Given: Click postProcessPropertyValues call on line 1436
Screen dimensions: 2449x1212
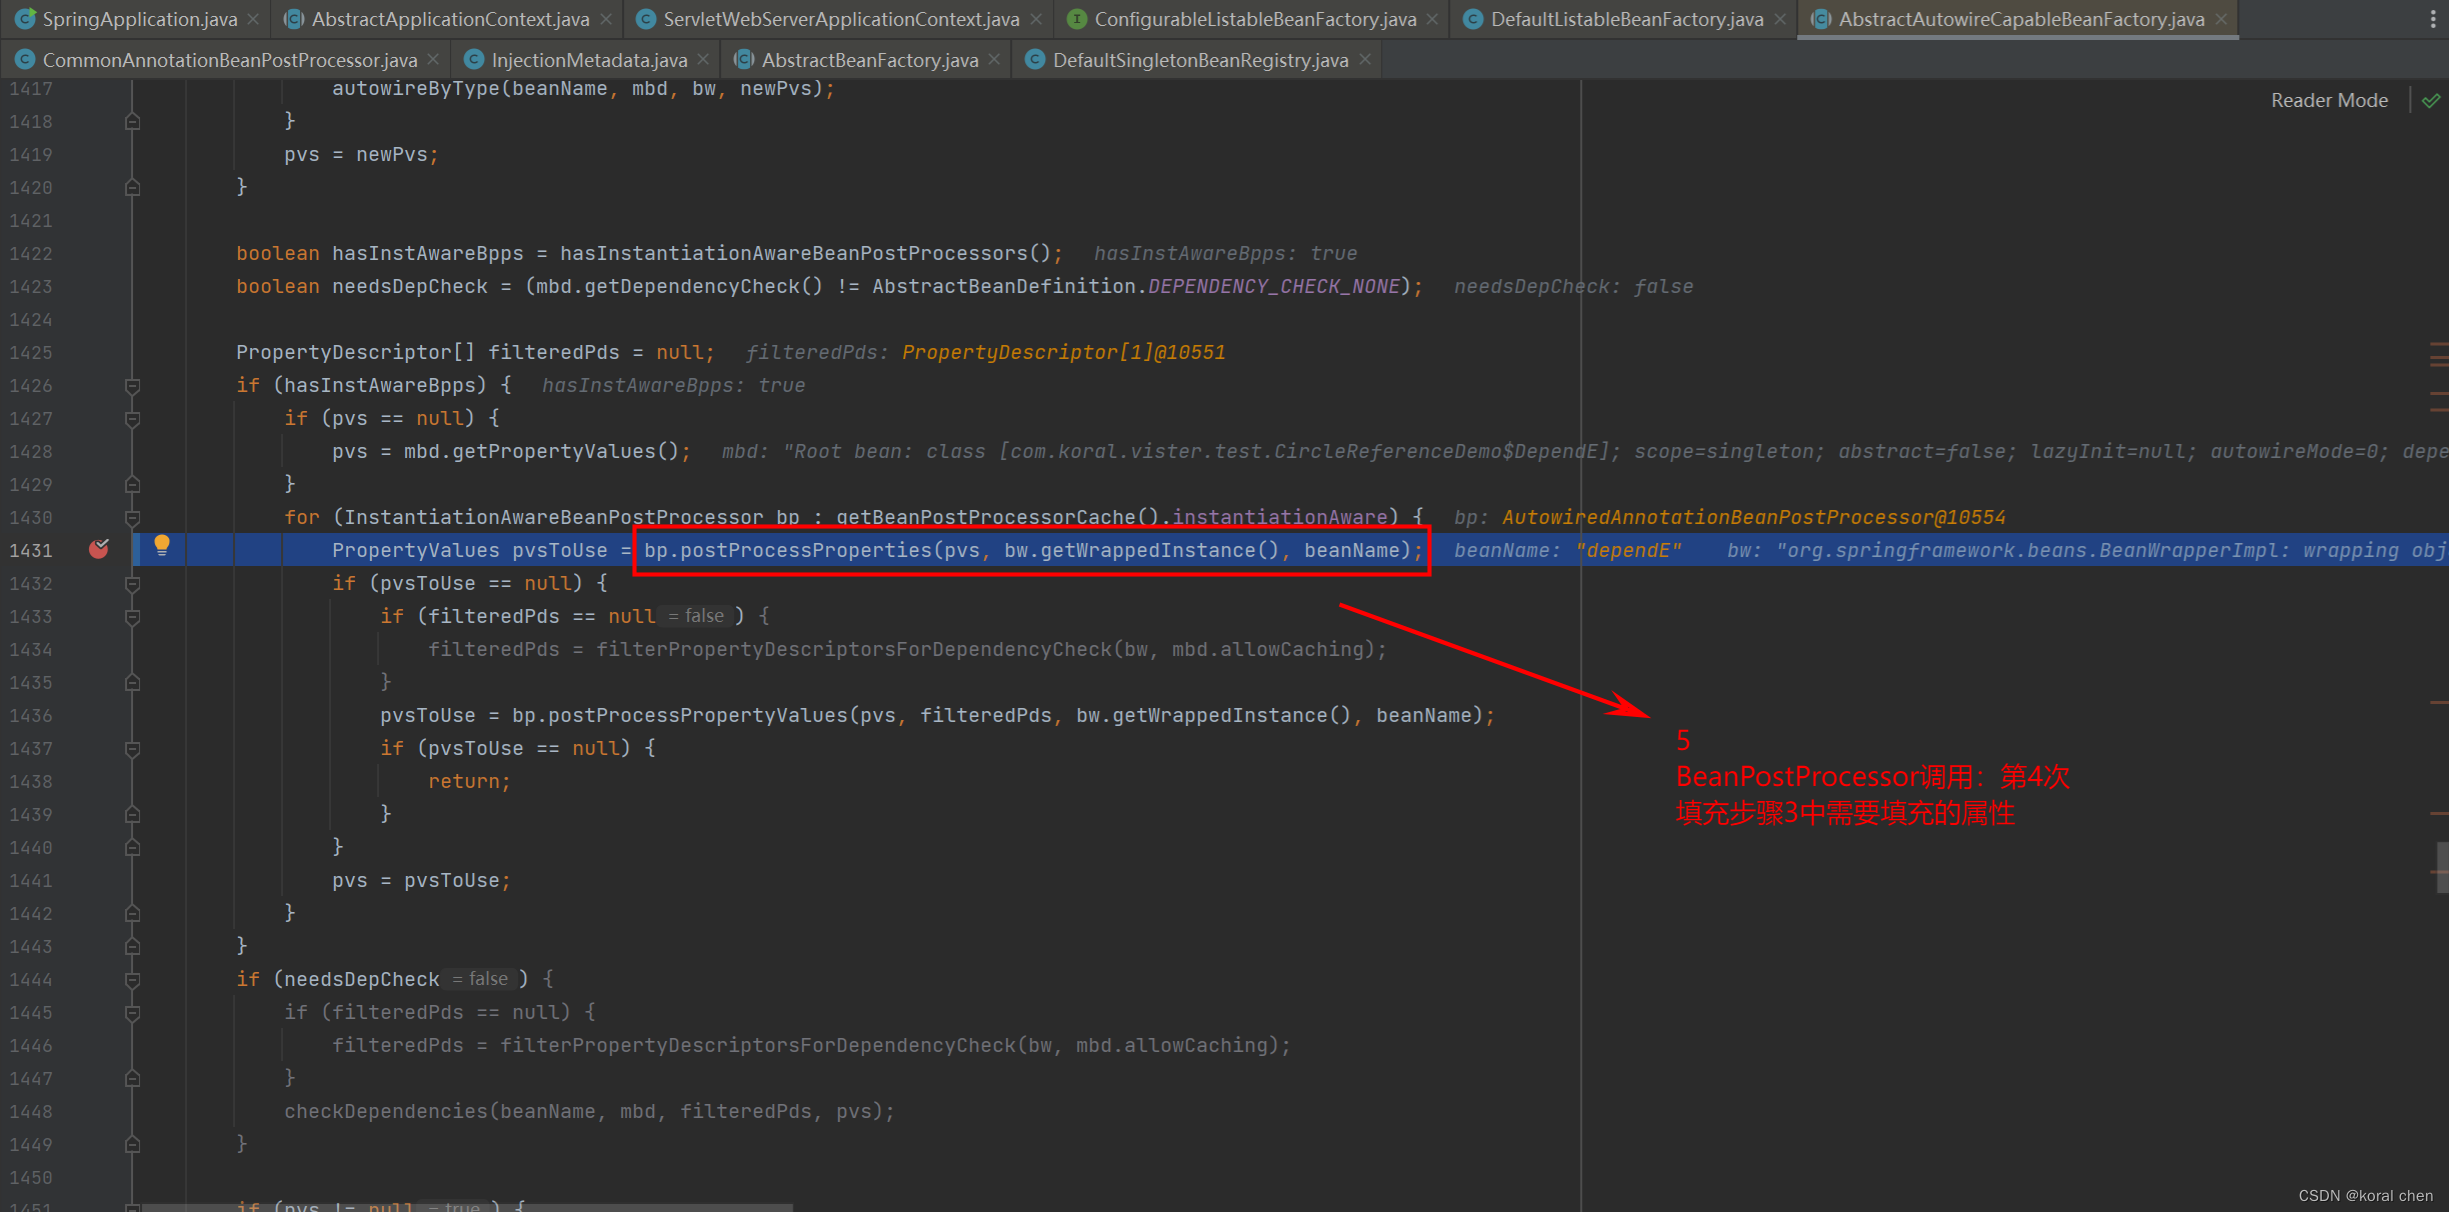Looking at the screenshot, I should tap(697, 715).
